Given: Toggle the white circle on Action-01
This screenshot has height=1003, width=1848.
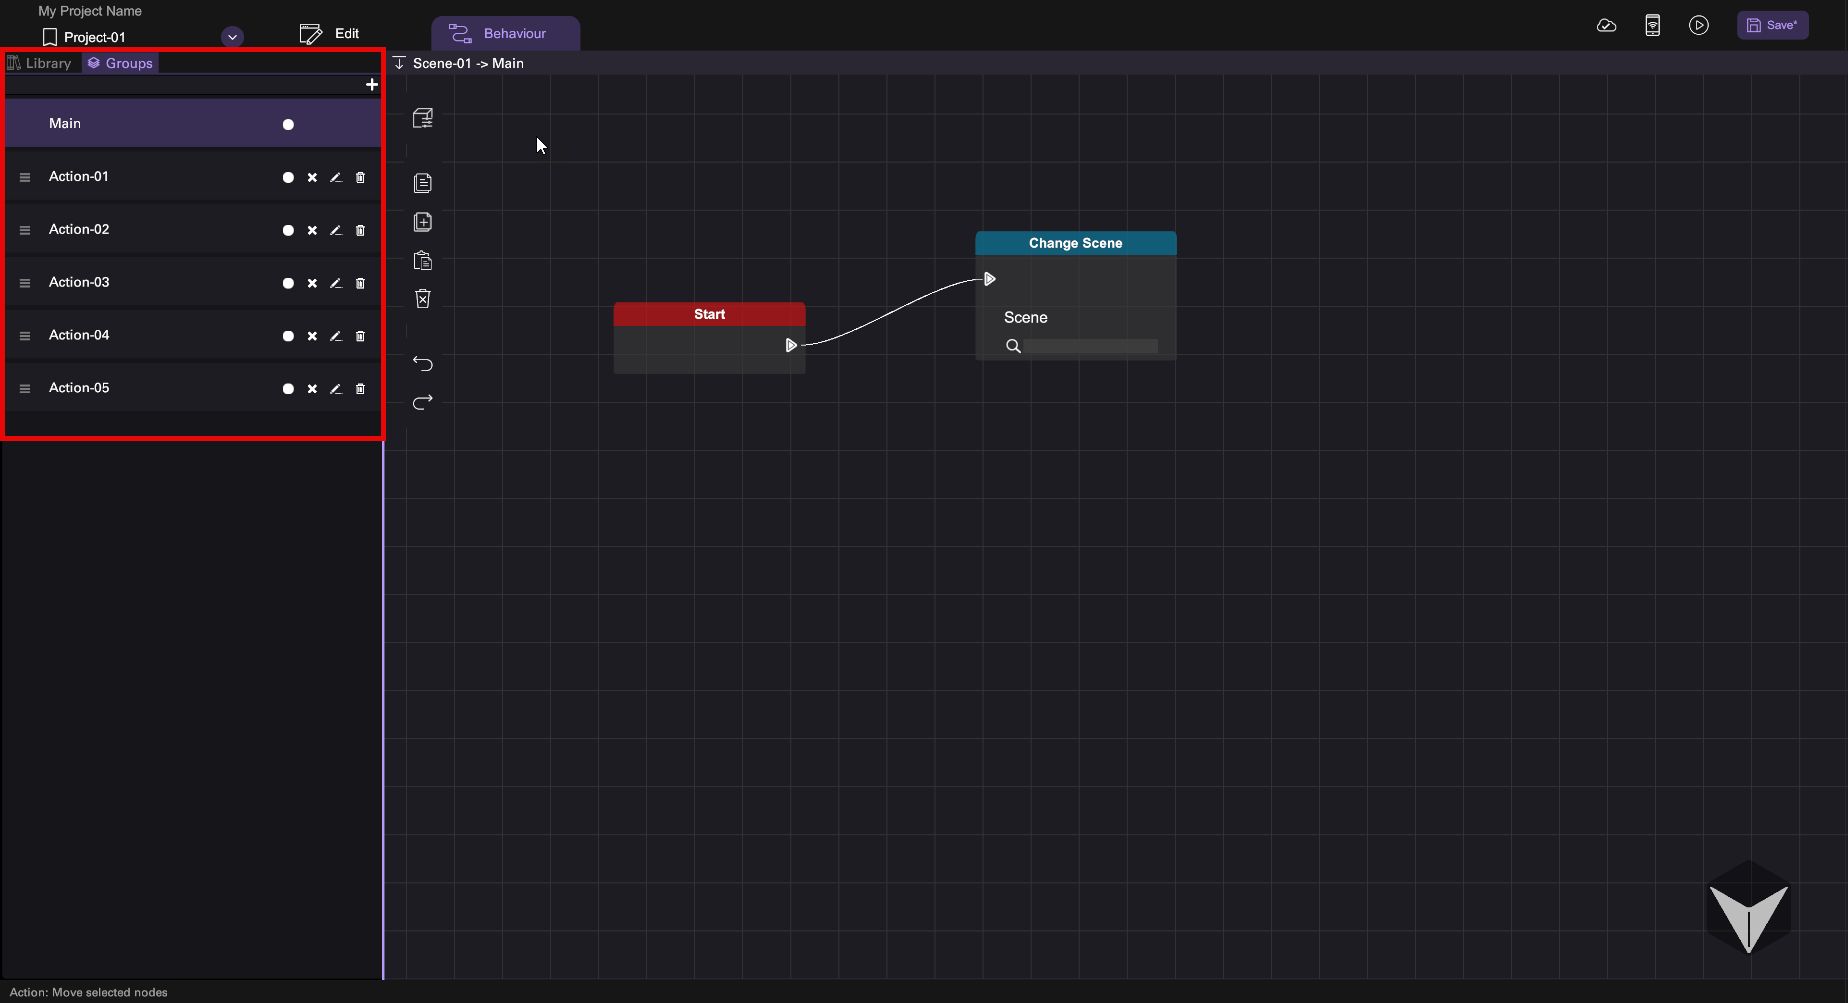Looking at the screenshot, I should [288, 178].
